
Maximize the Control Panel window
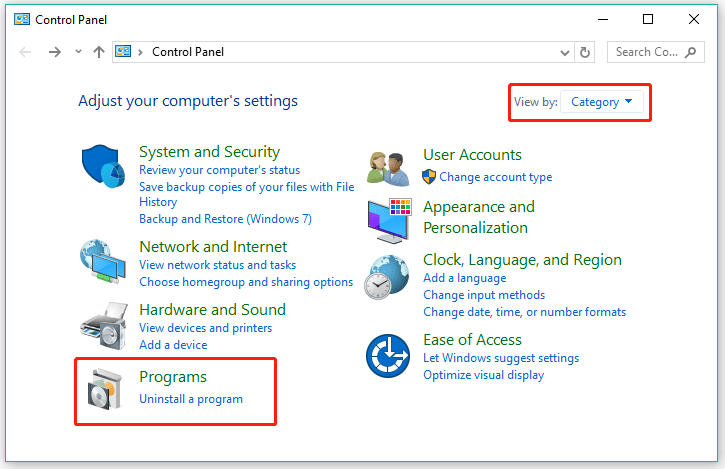pyautogui.click(x=648, y=19)
